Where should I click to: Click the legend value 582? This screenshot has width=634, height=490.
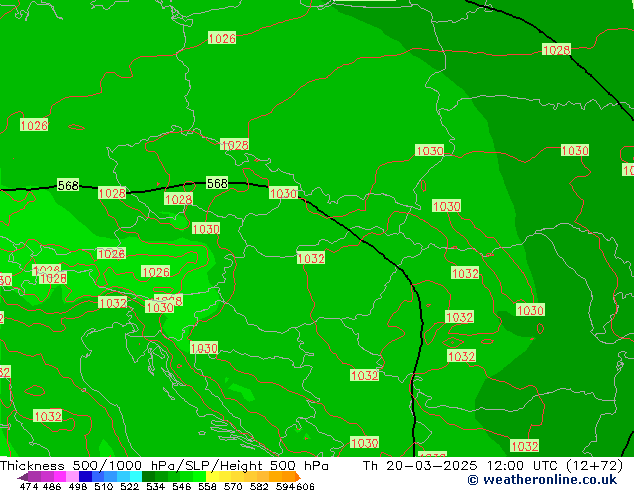point(259,486)
